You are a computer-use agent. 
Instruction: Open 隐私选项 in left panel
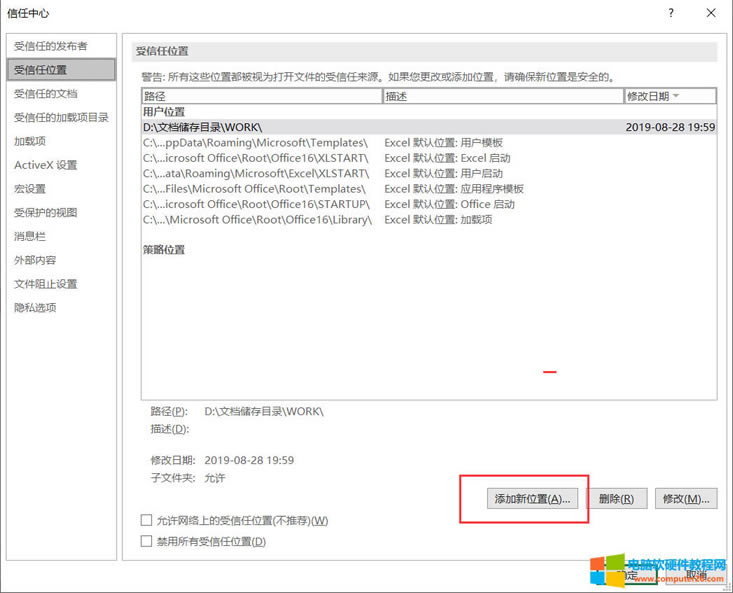pyautogui.click(x=36, y=308)
